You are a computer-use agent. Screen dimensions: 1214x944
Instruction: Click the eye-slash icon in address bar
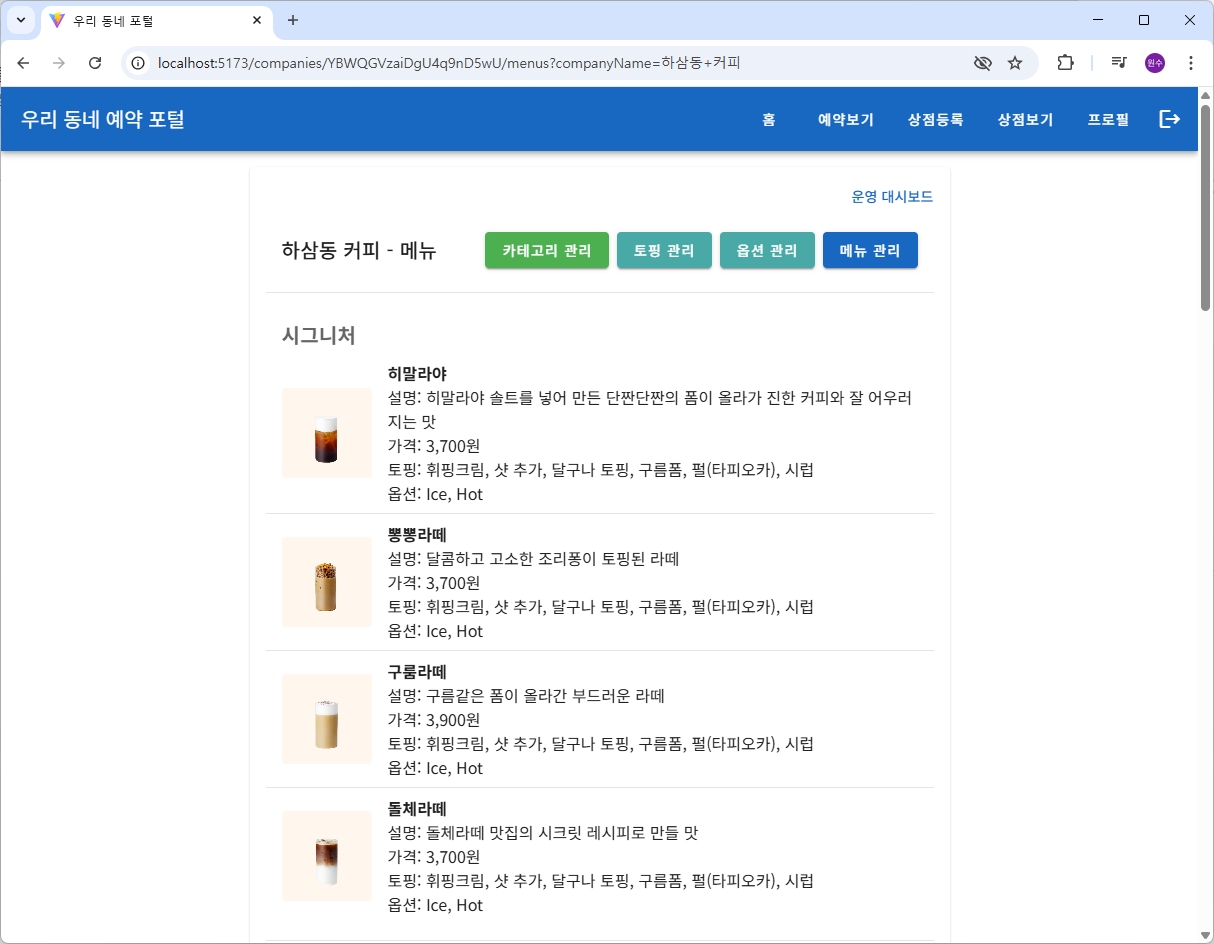click(983, 63)
